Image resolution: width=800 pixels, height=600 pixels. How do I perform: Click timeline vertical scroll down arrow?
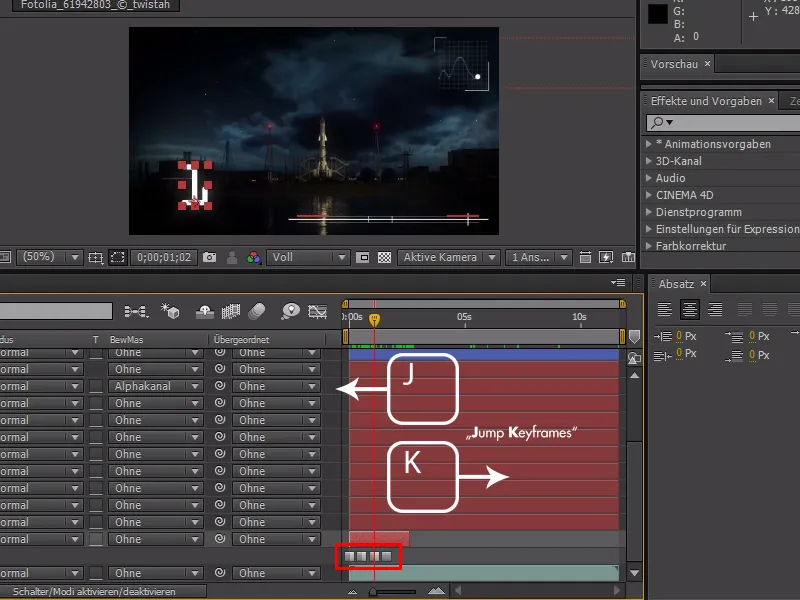pyautogui.click(x=634, y=573)
